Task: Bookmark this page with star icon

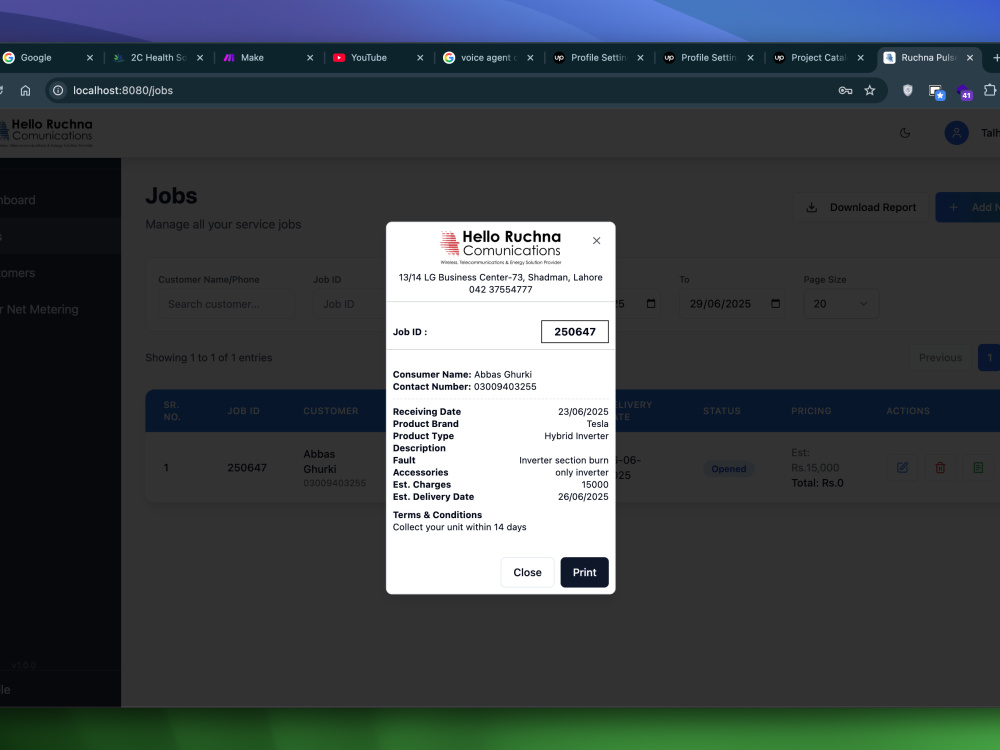Action: pos(869,90)
